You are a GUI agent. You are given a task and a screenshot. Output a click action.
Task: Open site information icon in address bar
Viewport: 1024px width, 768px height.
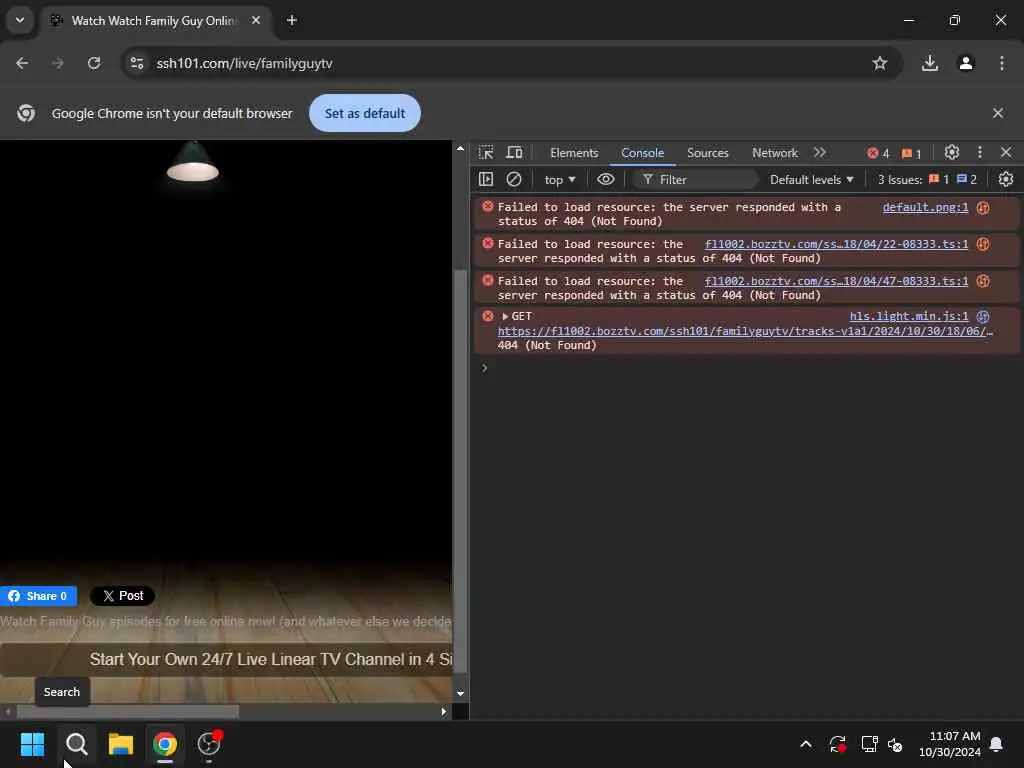point(136,63)
